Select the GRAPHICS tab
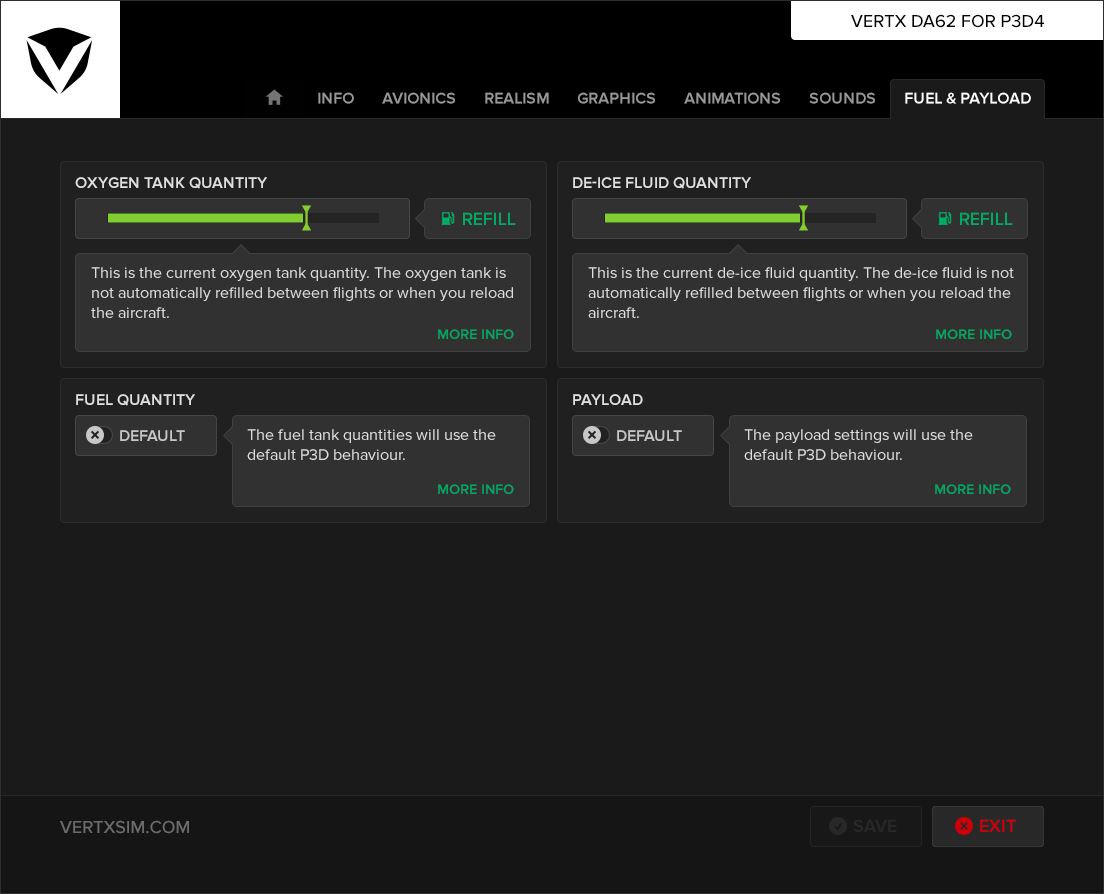The image size is (1104, 894). click(616, 99)
